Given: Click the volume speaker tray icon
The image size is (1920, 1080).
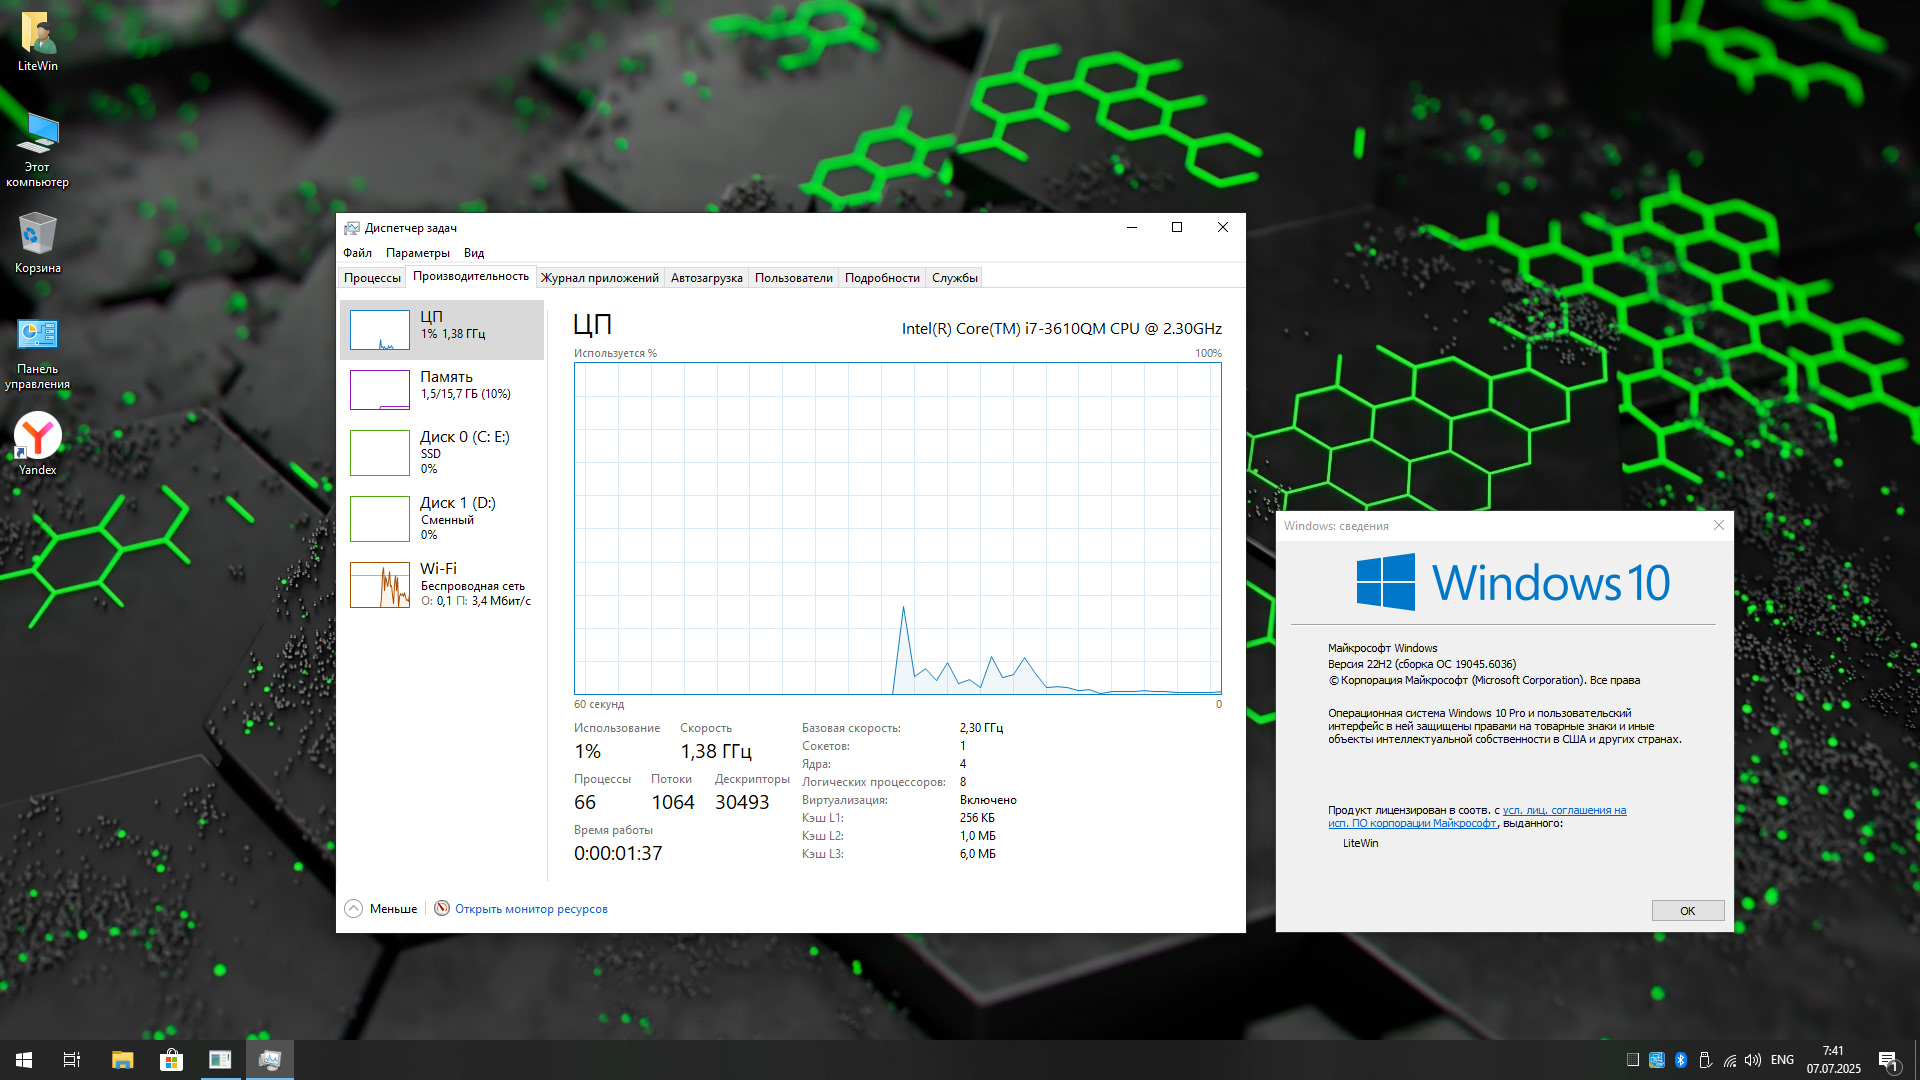Looking at the screenshot, I should coord(1753,1060).
